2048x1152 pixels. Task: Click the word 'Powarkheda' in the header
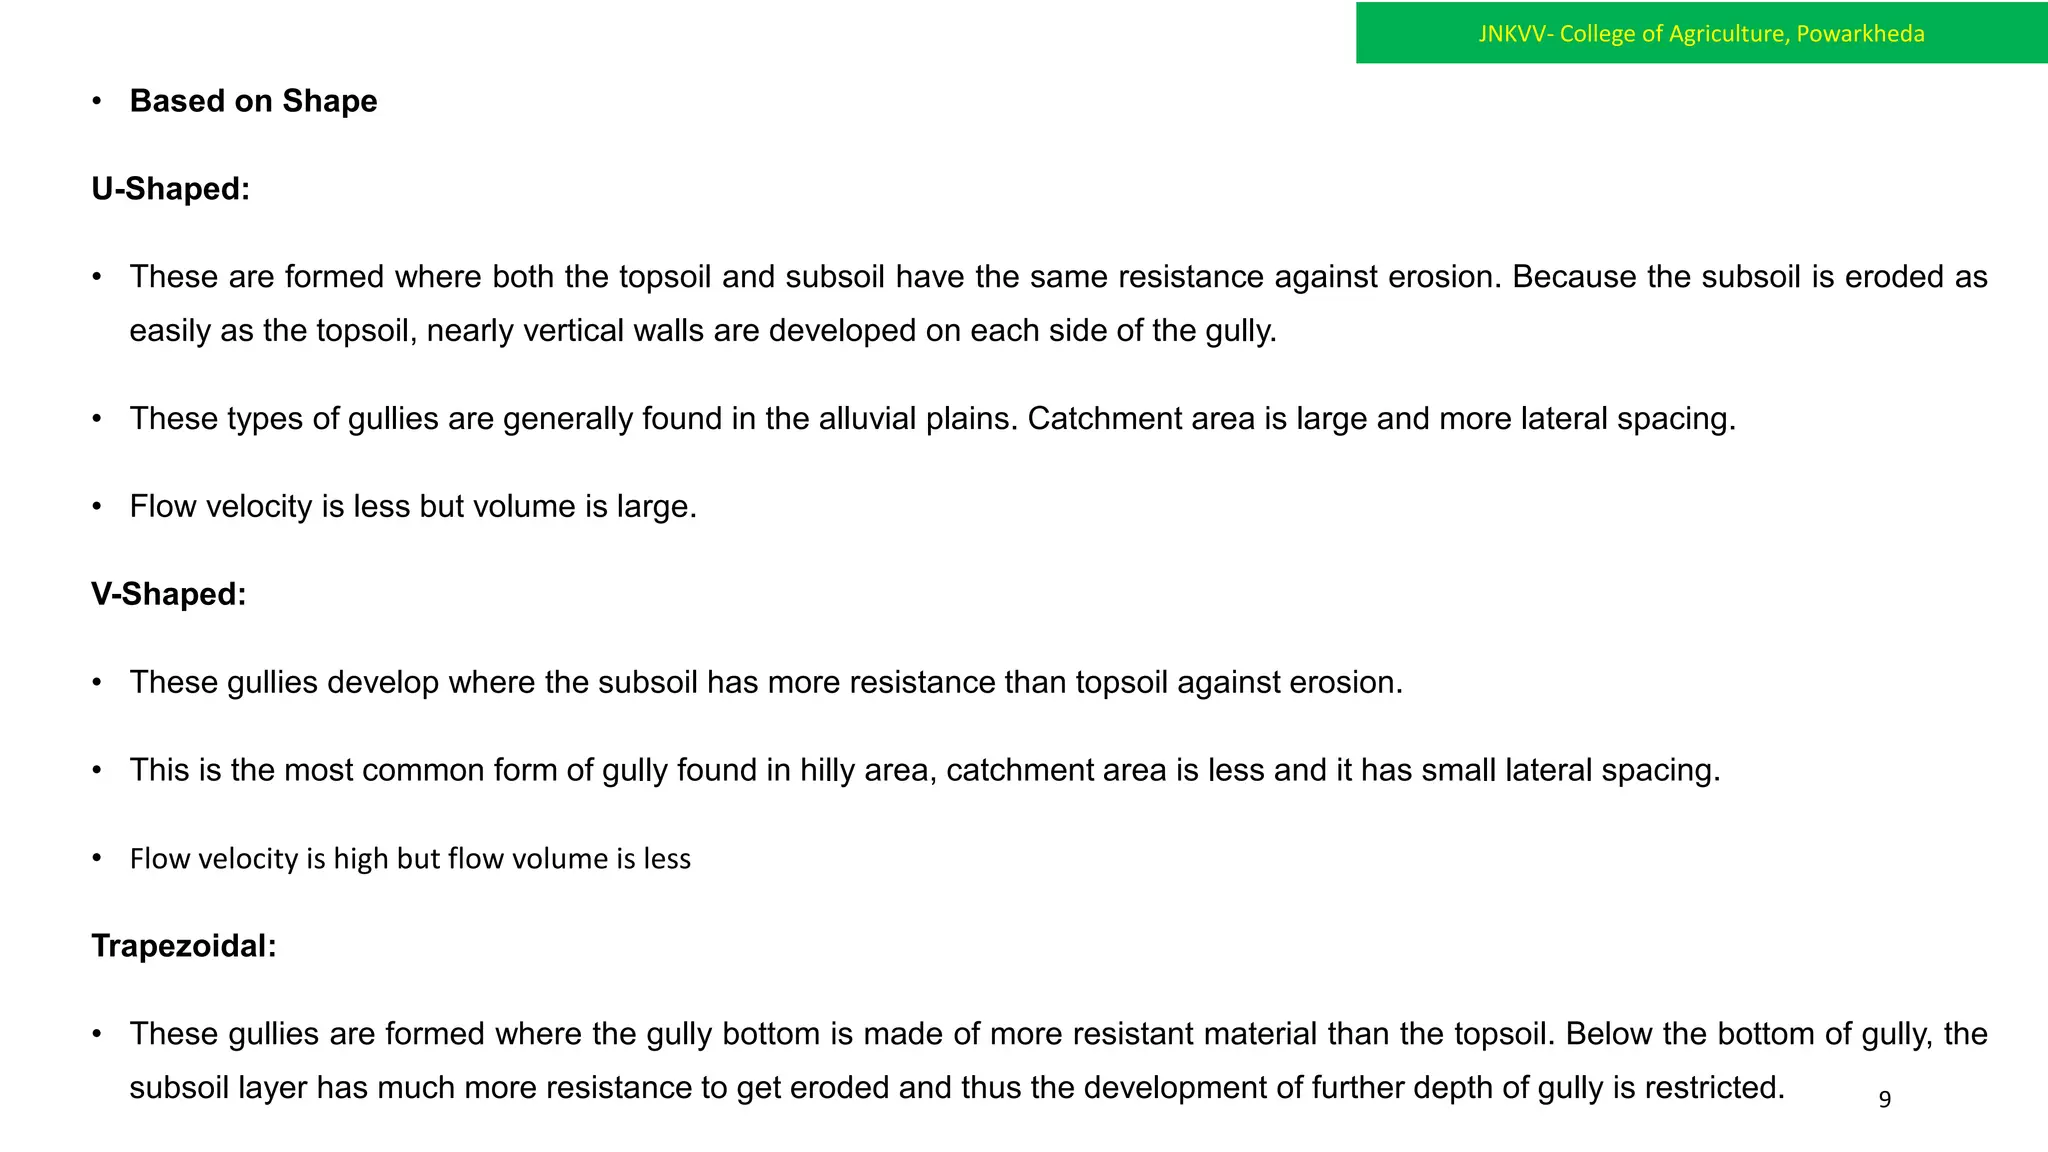point(1860,33)
